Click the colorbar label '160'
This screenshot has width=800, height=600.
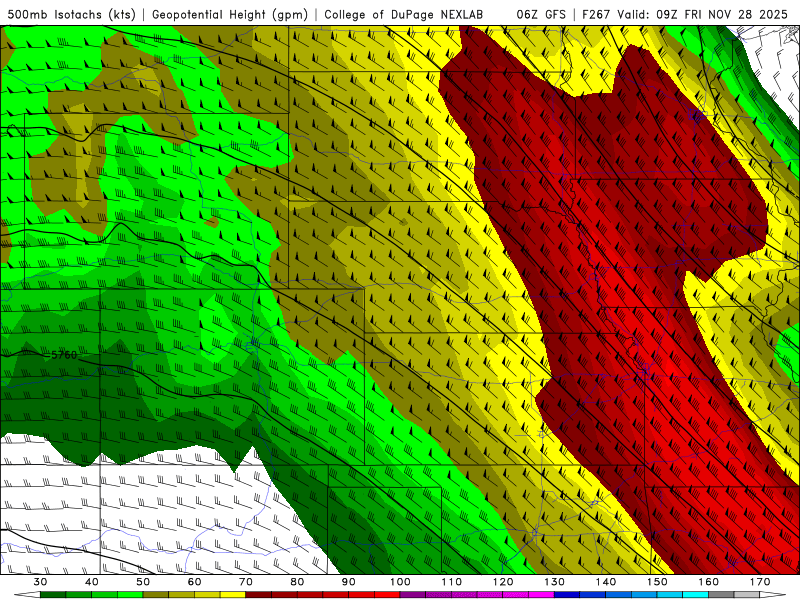point(709,582)
